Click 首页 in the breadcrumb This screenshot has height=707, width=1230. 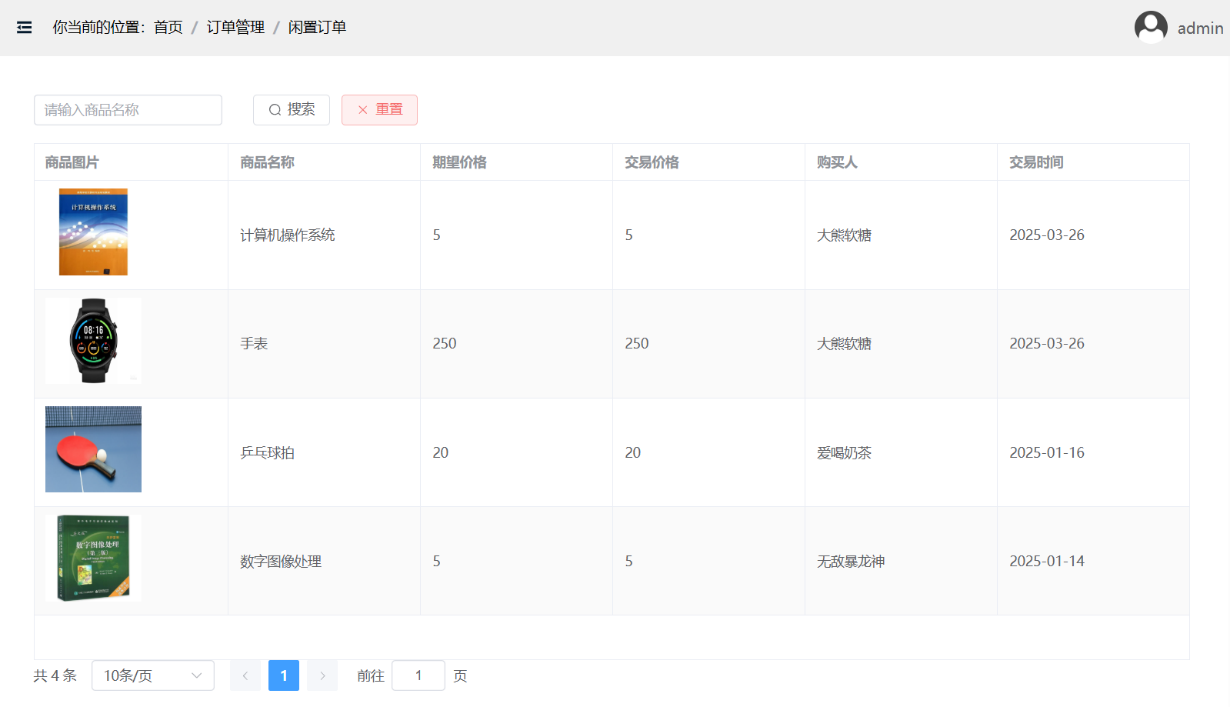pyautogui.click(x=168, y=27)
